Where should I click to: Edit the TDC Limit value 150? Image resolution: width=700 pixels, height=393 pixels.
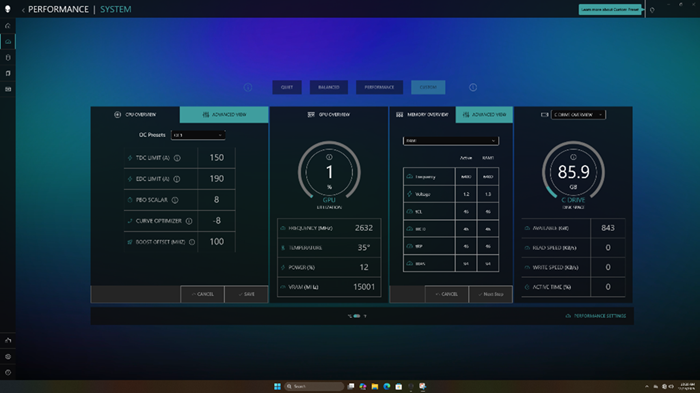pos(217,158)
